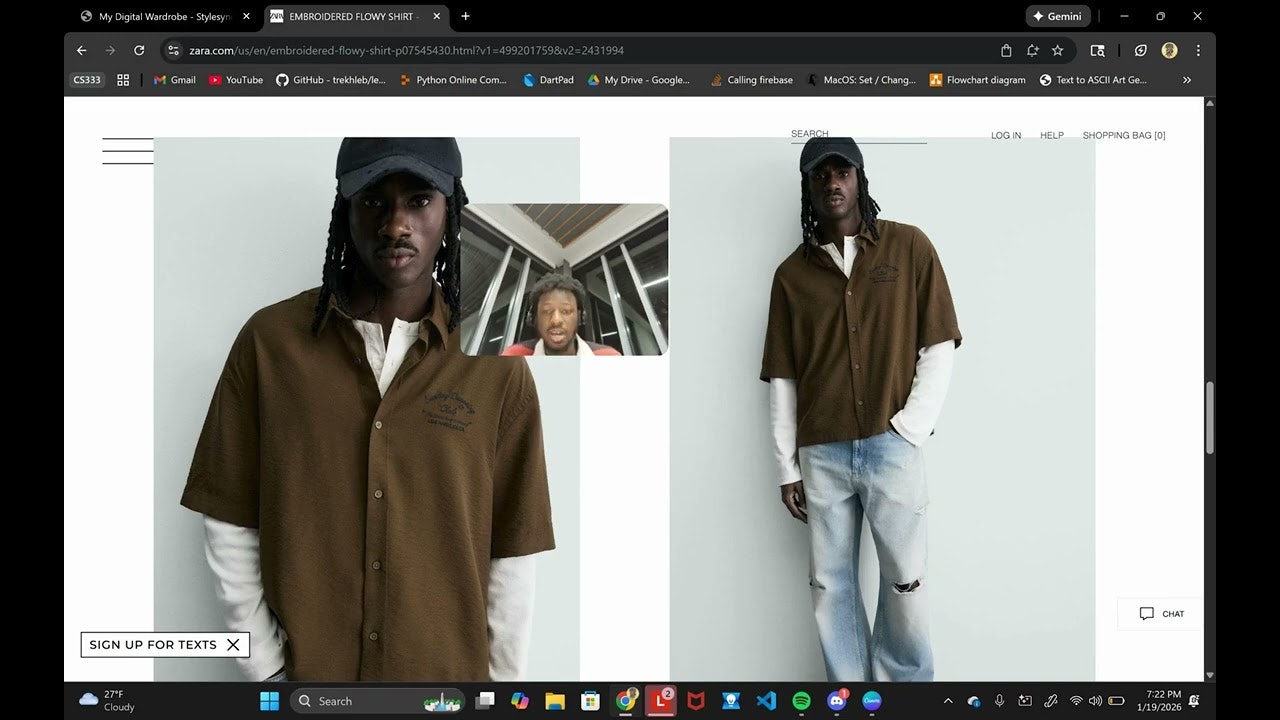Open shopping bag icon in address bar
Image resolution: width=1280 pixels, height=720 pixels.
[x=1005, y=49]
